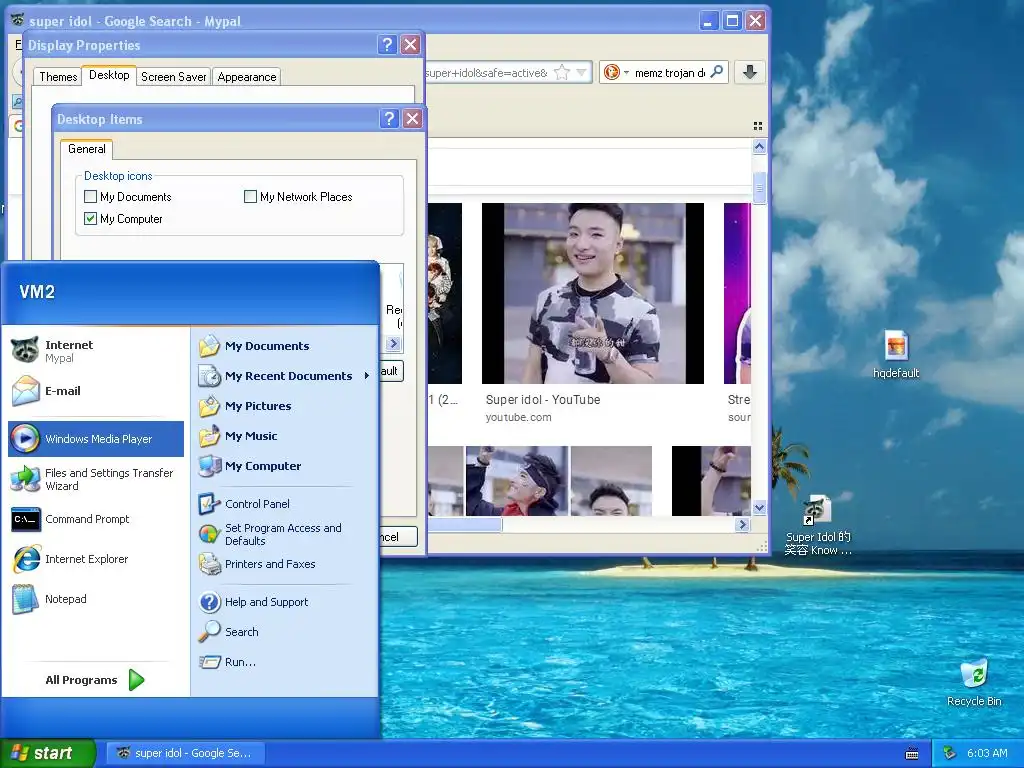This screenshot has width=1024, height=768.
Task: Click the Mypal downloads arrow icon
Action: pyautogui.click(x=750, y=72)
